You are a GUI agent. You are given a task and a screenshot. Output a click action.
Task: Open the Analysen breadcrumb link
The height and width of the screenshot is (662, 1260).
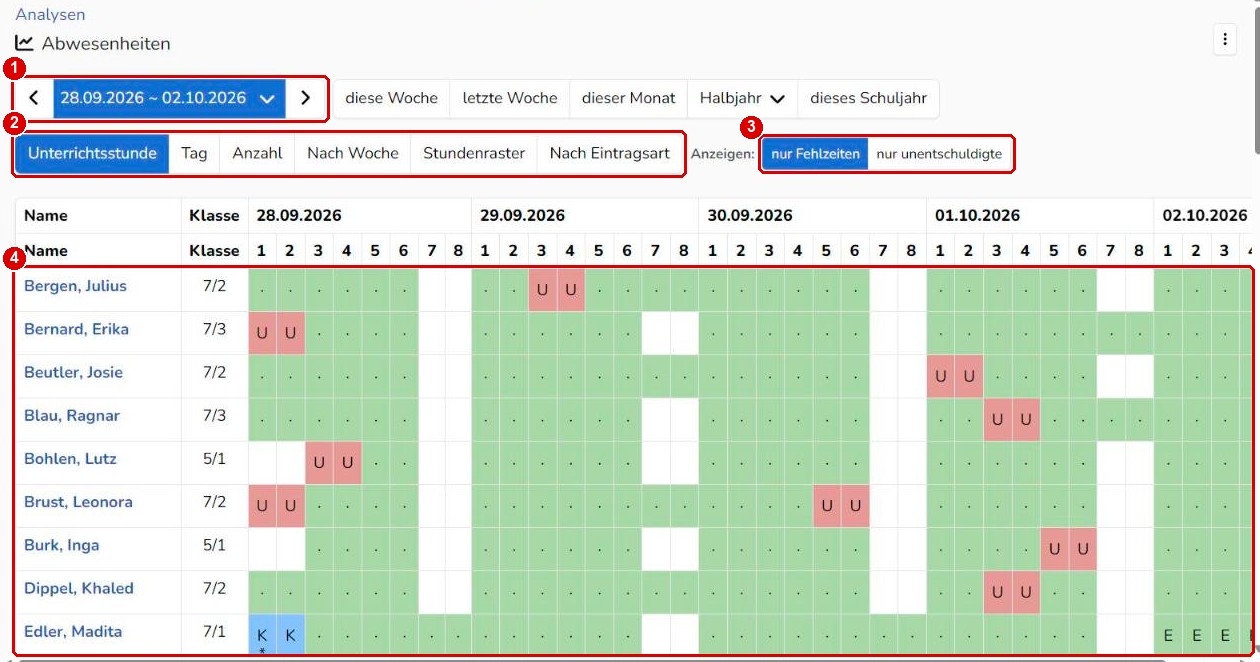50,14
